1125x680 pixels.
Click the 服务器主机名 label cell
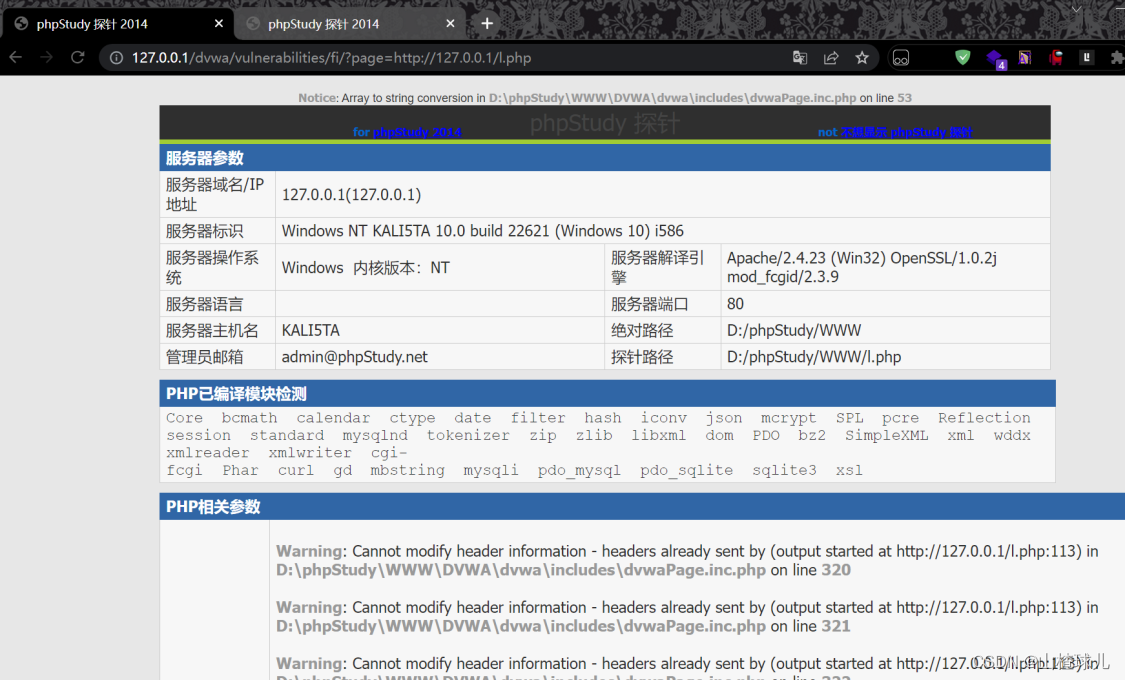pos(217,331)
